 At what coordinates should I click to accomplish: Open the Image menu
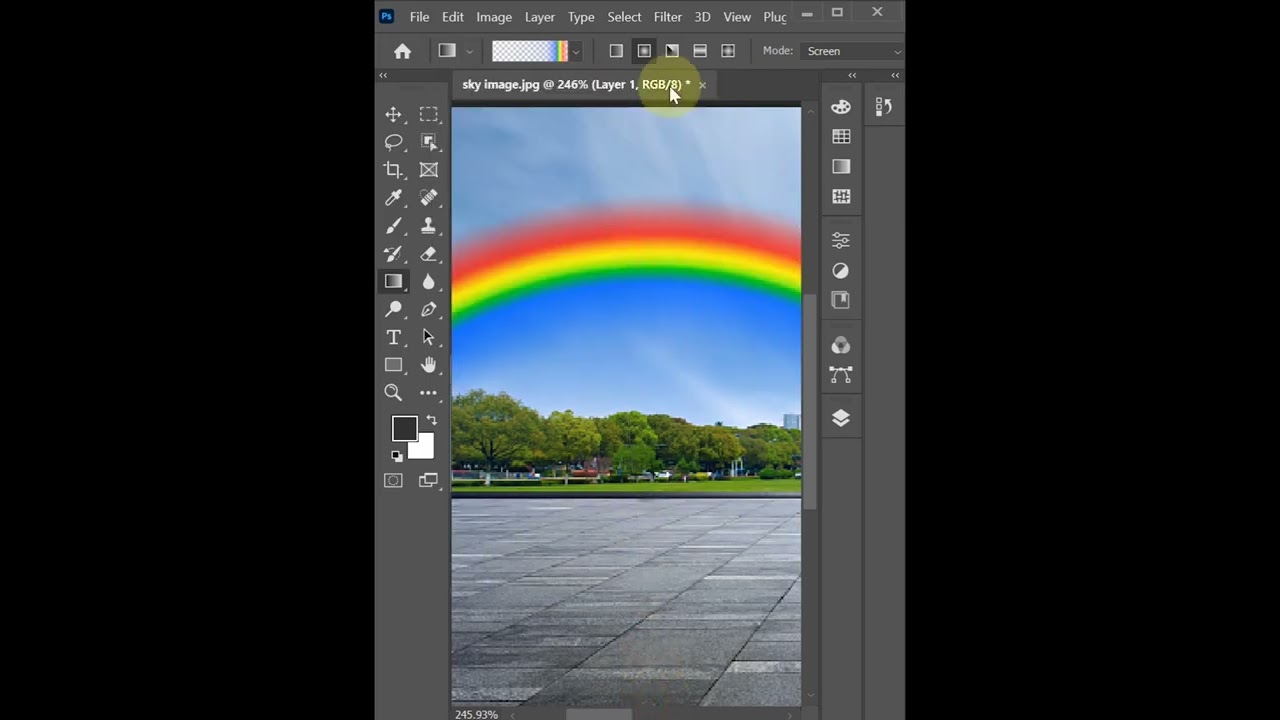pos(494,17)
